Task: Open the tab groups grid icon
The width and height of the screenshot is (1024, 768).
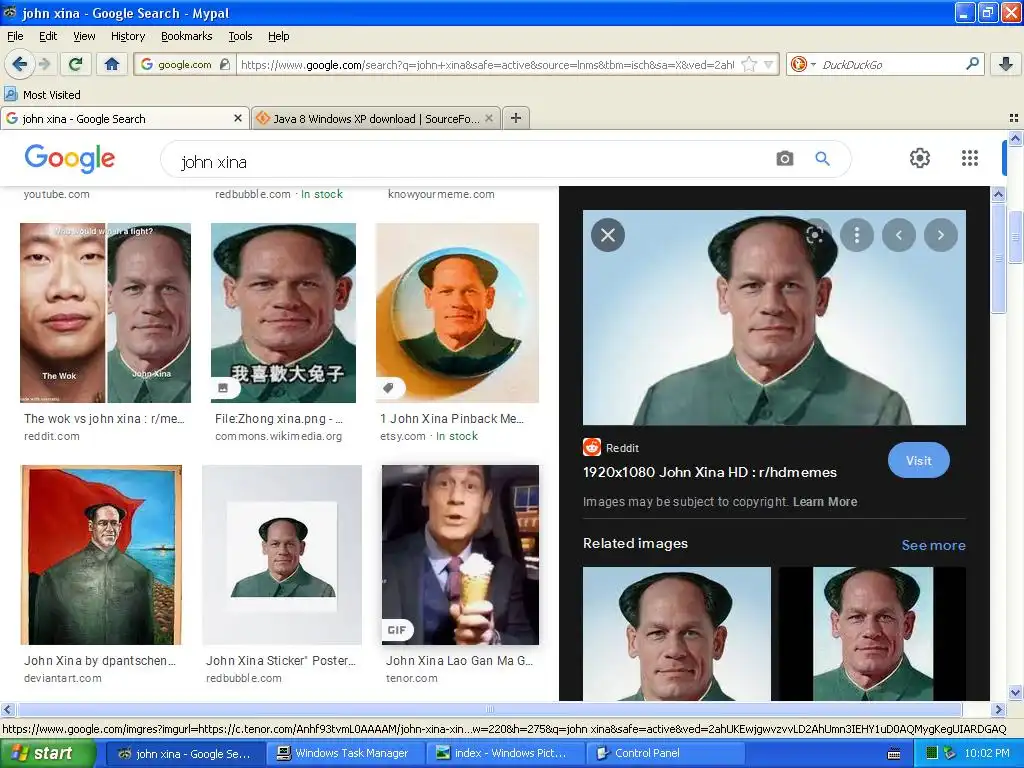Action: point(1014,118)
